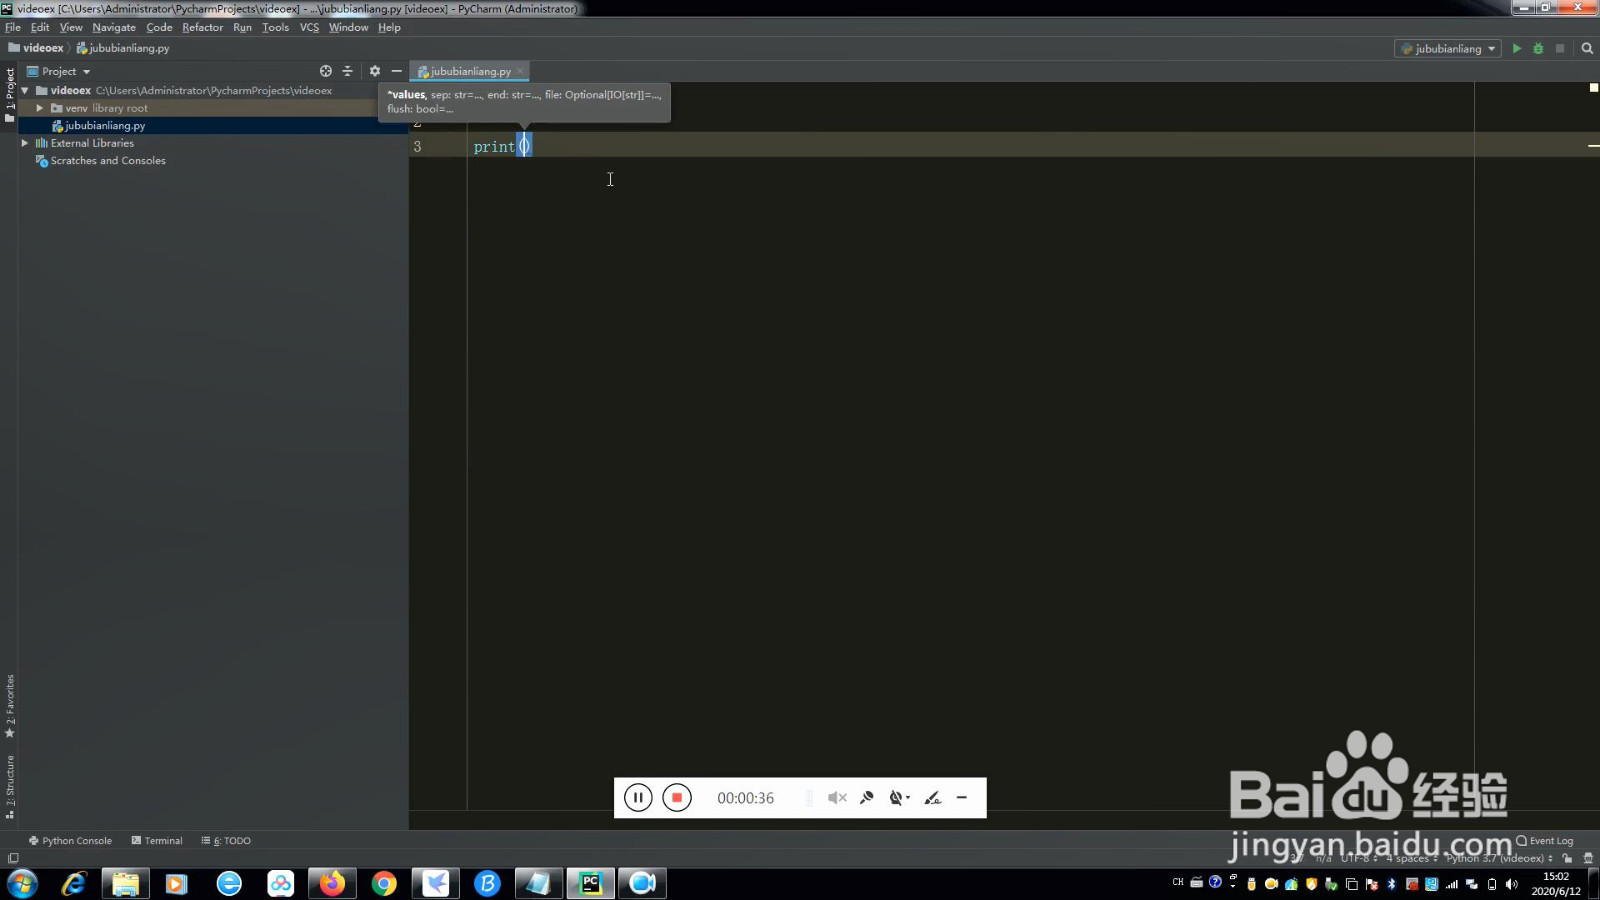Open the VCS menu

pos(309,27)
